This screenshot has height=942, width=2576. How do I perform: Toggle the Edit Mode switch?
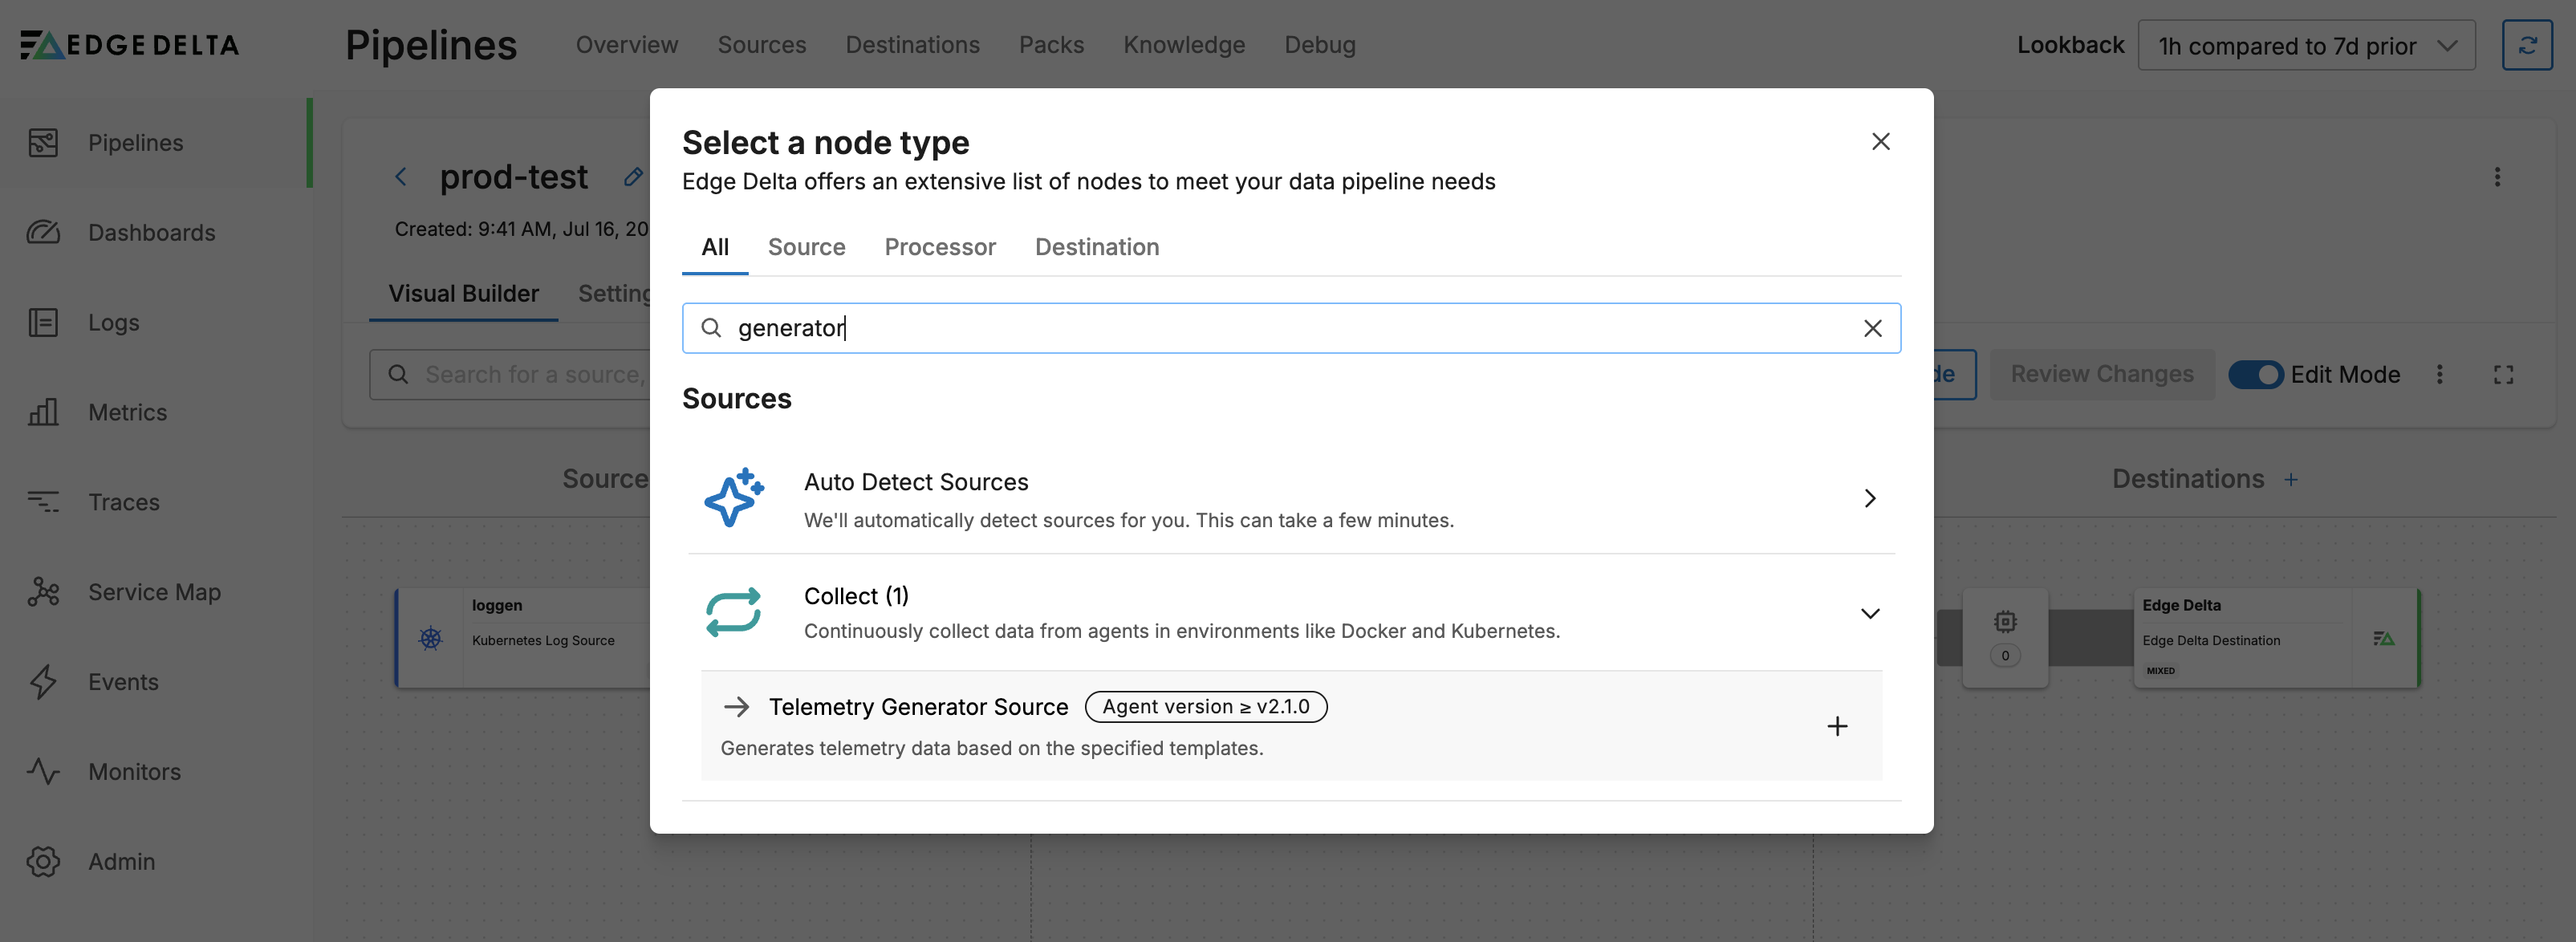[x=2255, y=374]
